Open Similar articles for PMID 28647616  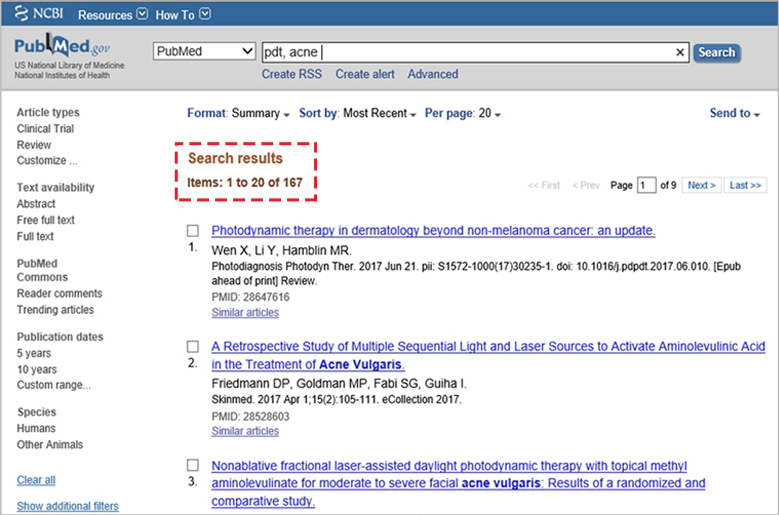pyautogui.click(x=245, y=312)
